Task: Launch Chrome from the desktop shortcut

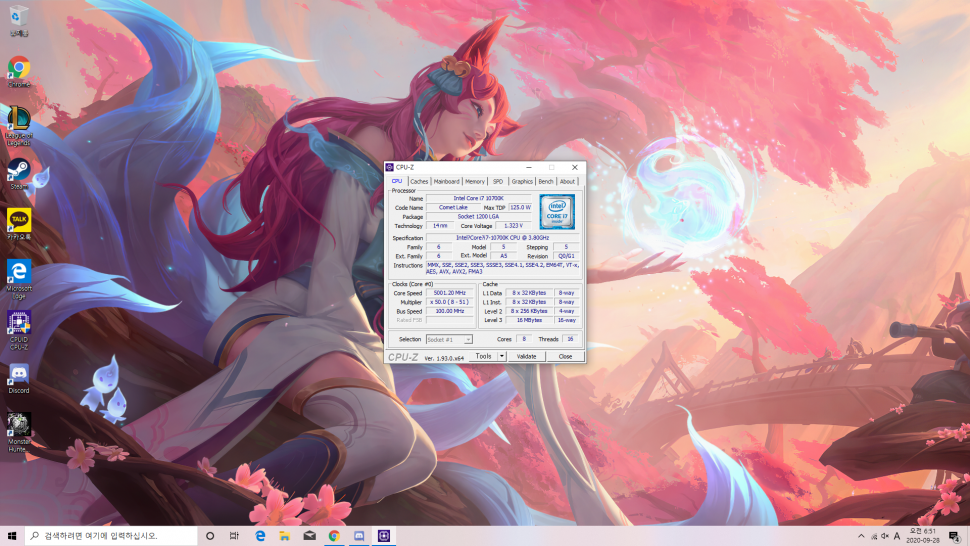Action: click(x=19, y=71)
